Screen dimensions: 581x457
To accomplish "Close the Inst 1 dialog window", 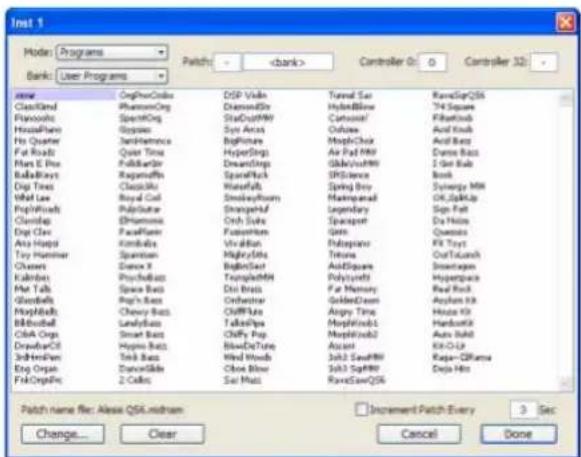I will click(565, 23).
